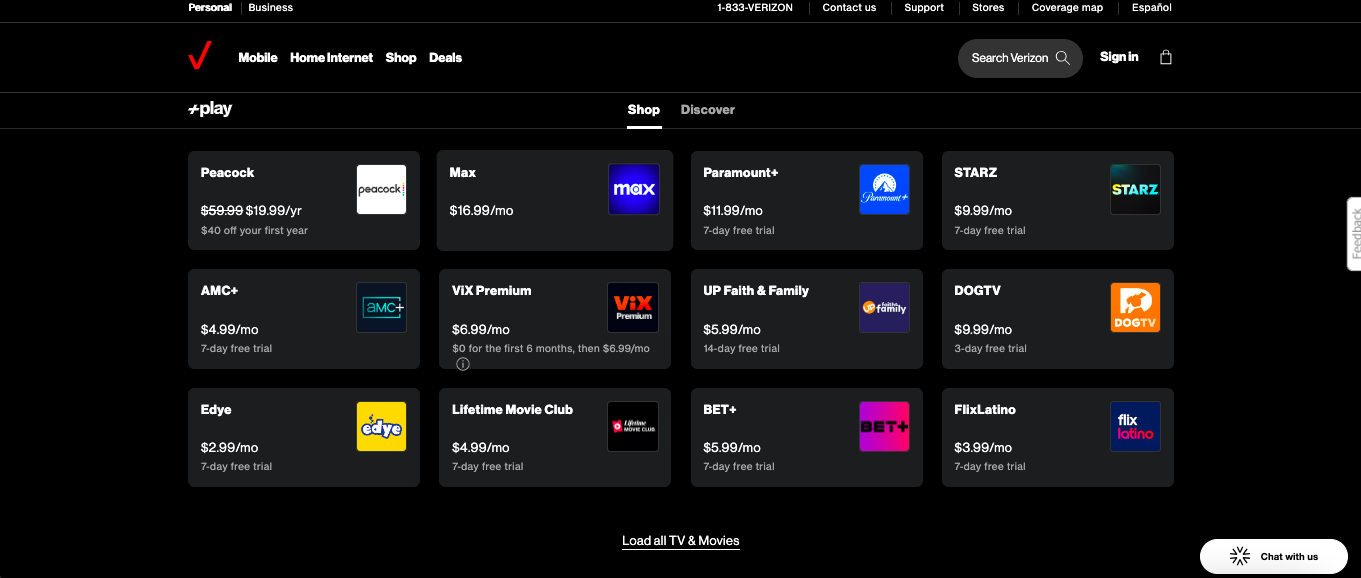The width and height of the screenshot is (1361, 578).
Task: Switch to the Discover tab
Action: click(x=708, y=109)
